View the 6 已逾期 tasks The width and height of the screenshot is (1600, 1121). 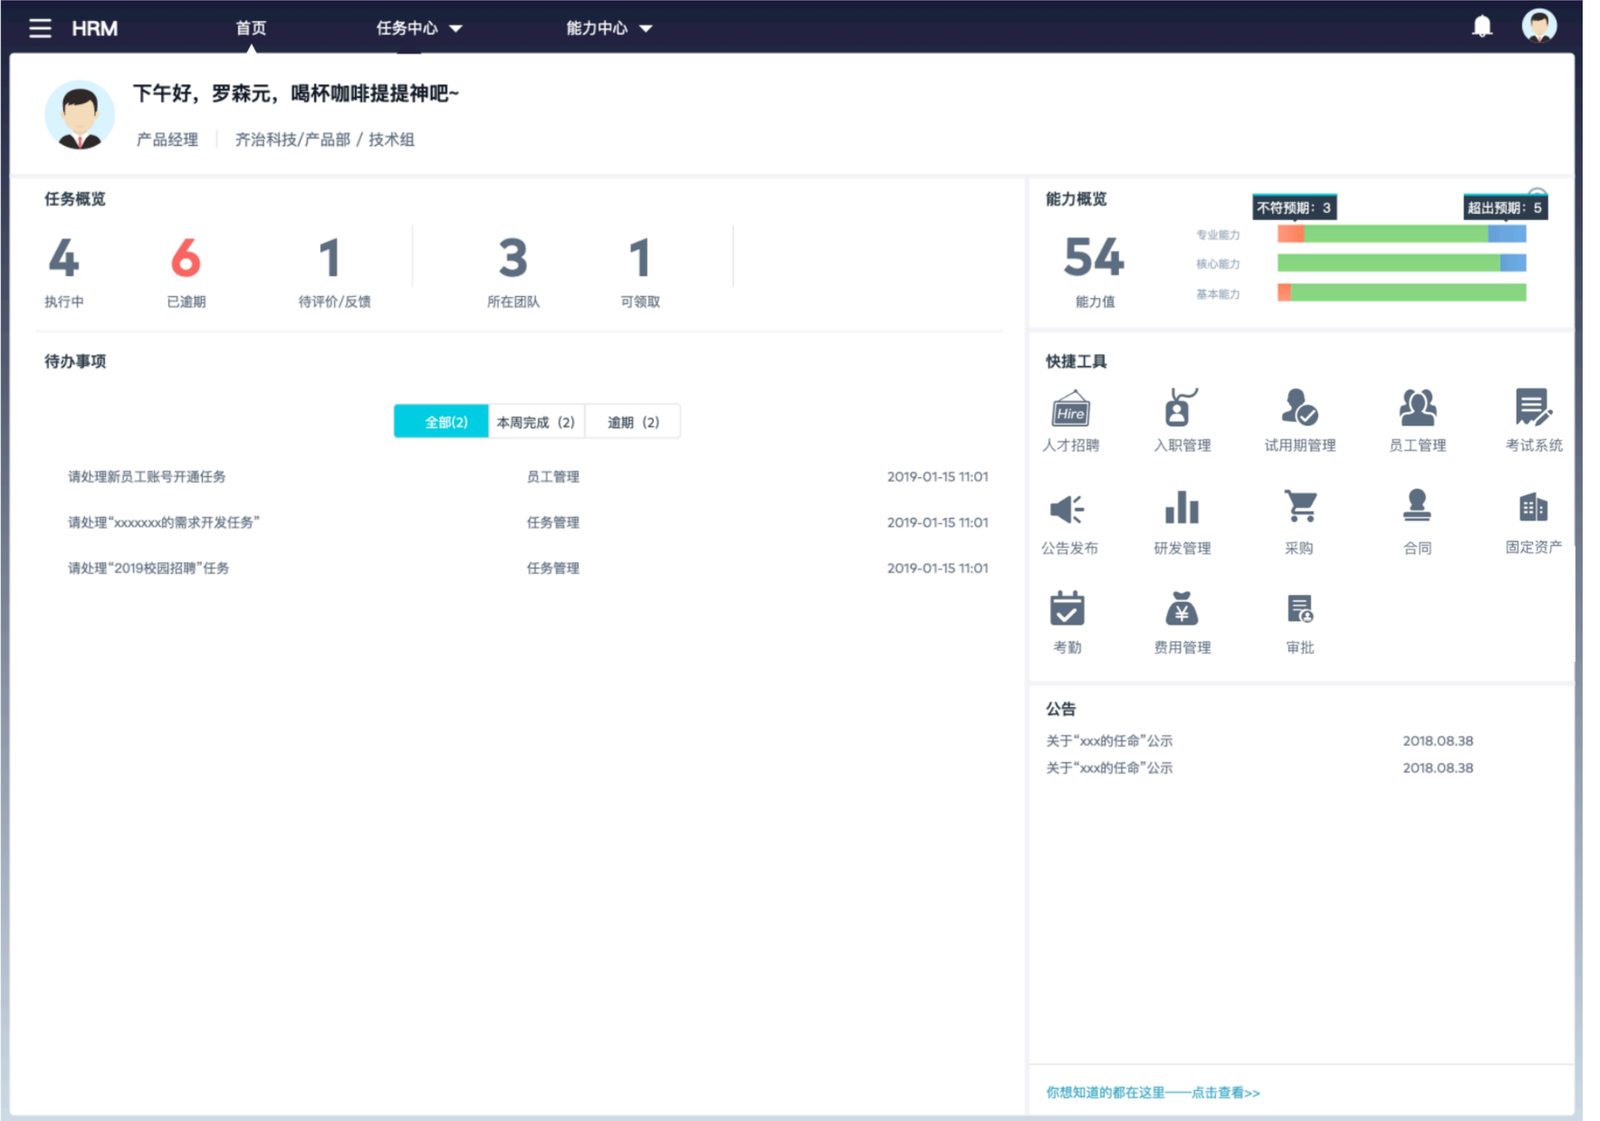186,271
